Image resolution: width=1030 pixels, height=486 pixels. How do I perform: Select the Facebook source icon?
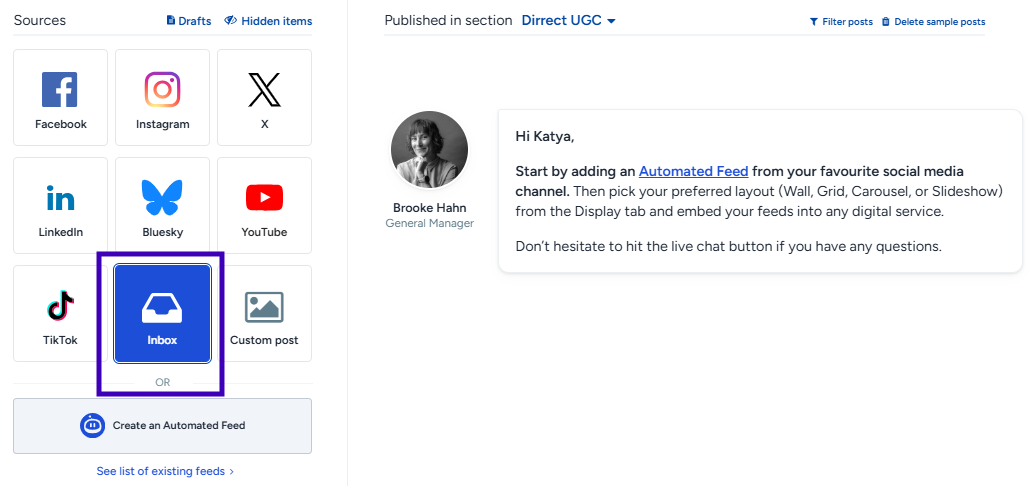point(60,90)
